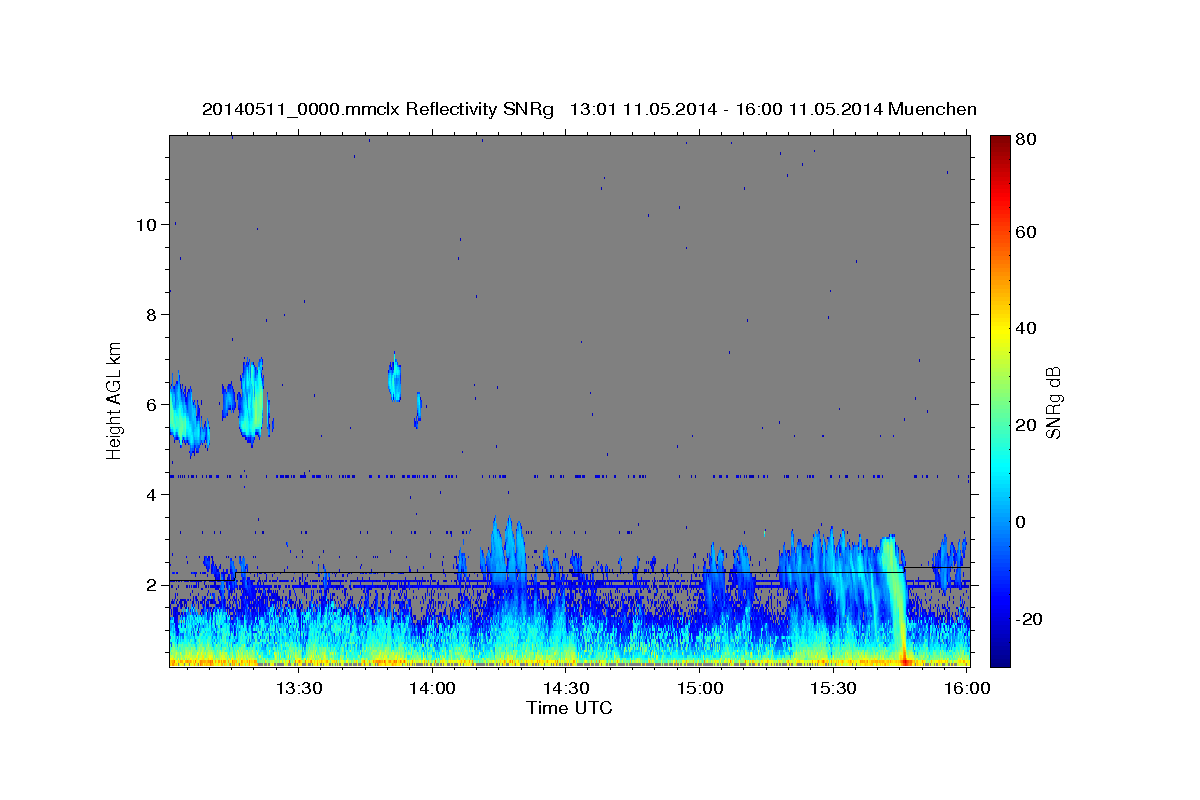Click the 'Muenchen' location label in title

click(932, 109)
